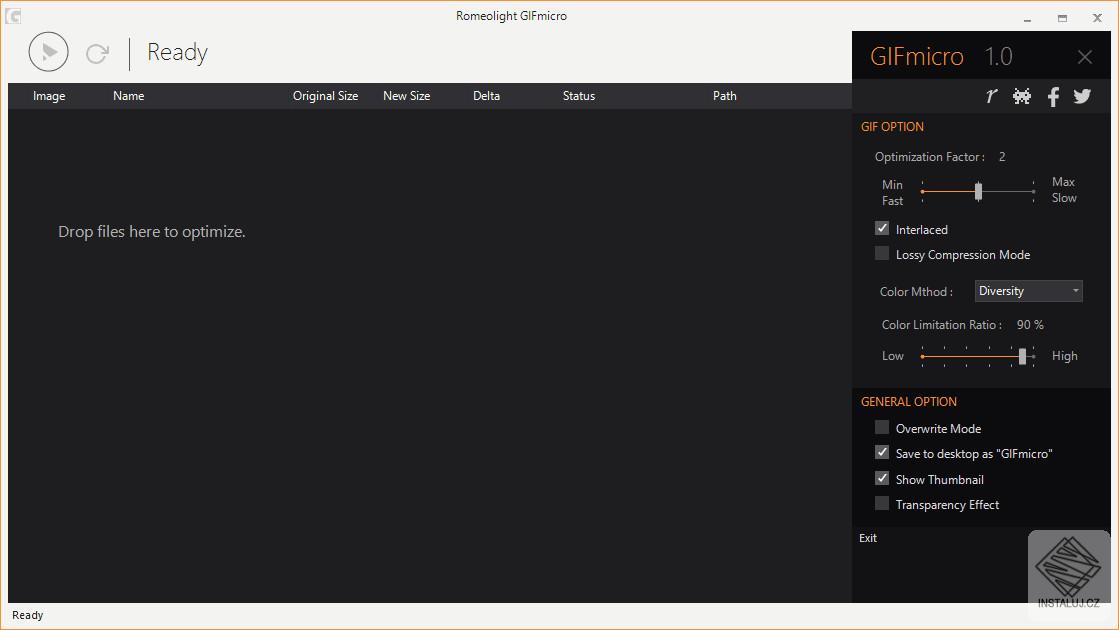This screenshot has height=630, width=1119.
Task: Click the '90 %' ratio value
Action: (x=1030, y=325)
